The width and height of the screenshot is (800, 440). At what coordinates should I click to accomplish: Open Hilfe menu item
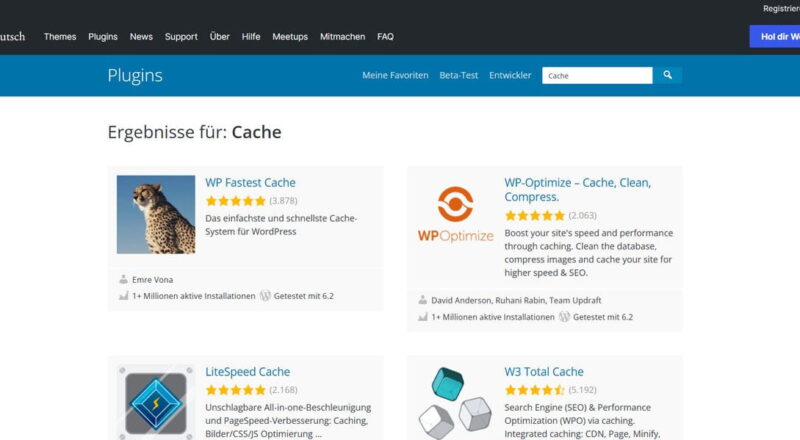point(251,37)
